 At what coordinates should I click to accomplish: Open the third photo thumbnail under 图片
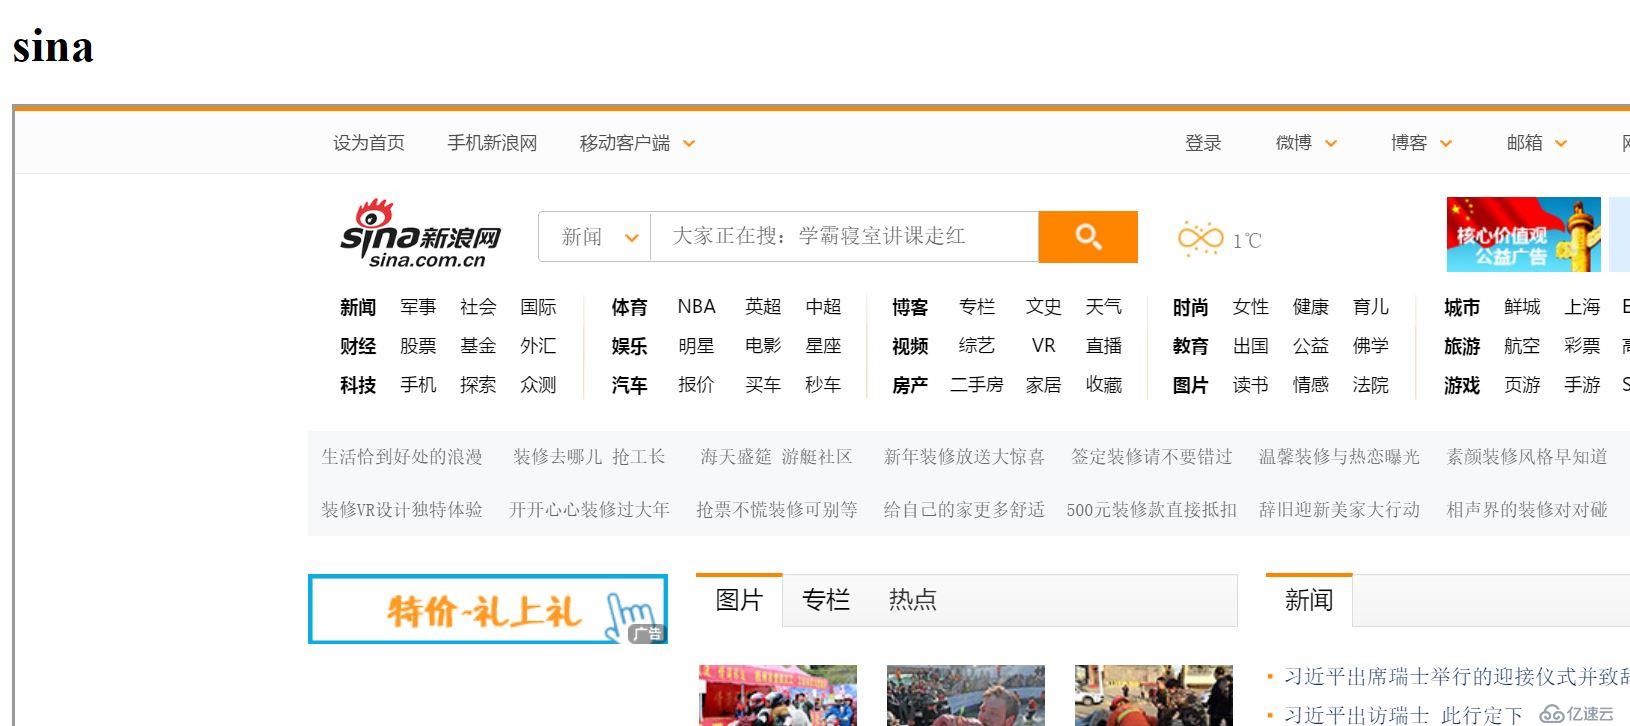(x=1154, y=695)
